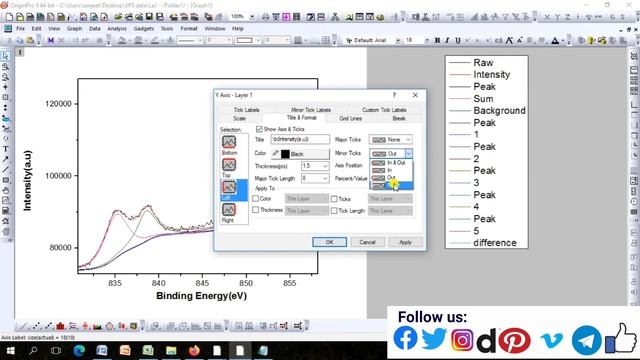Open axis Color picker showing Black

pyautogui.click(x=300, y=154)
